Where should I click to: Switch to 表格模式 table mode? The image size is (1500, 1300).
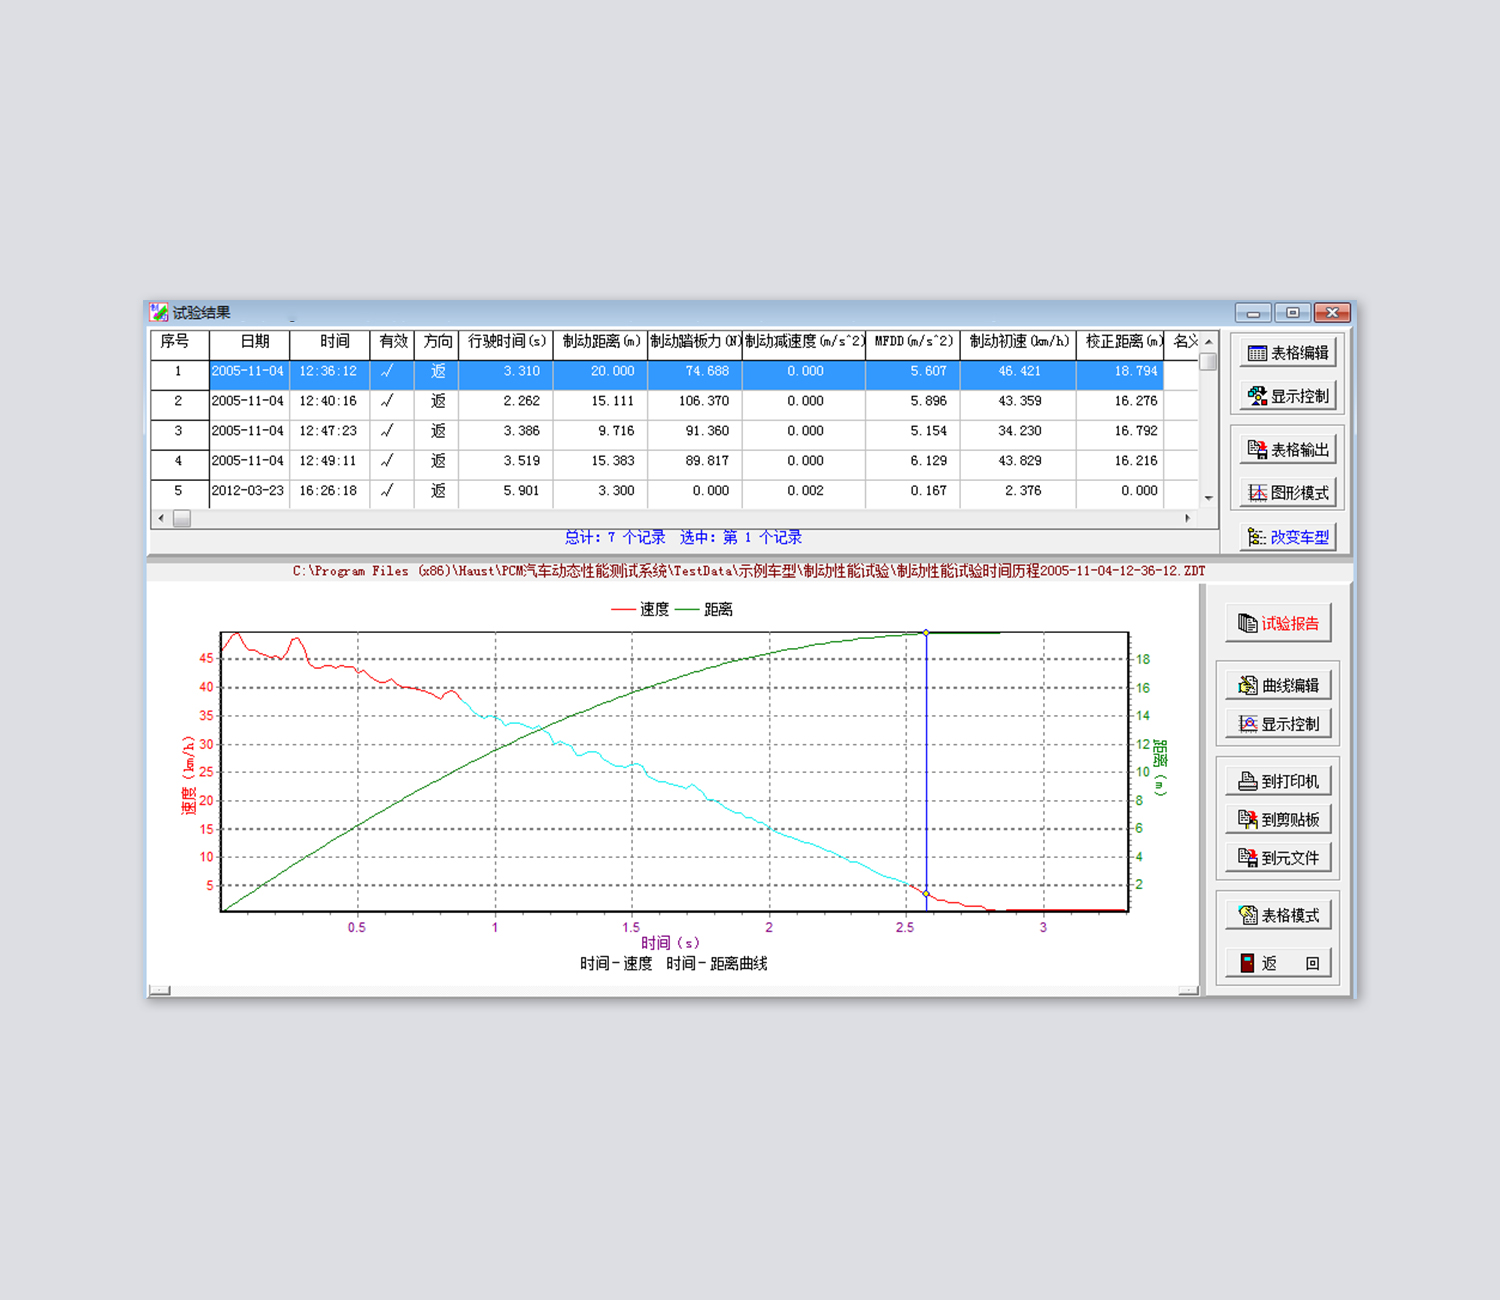[1278, 916]
